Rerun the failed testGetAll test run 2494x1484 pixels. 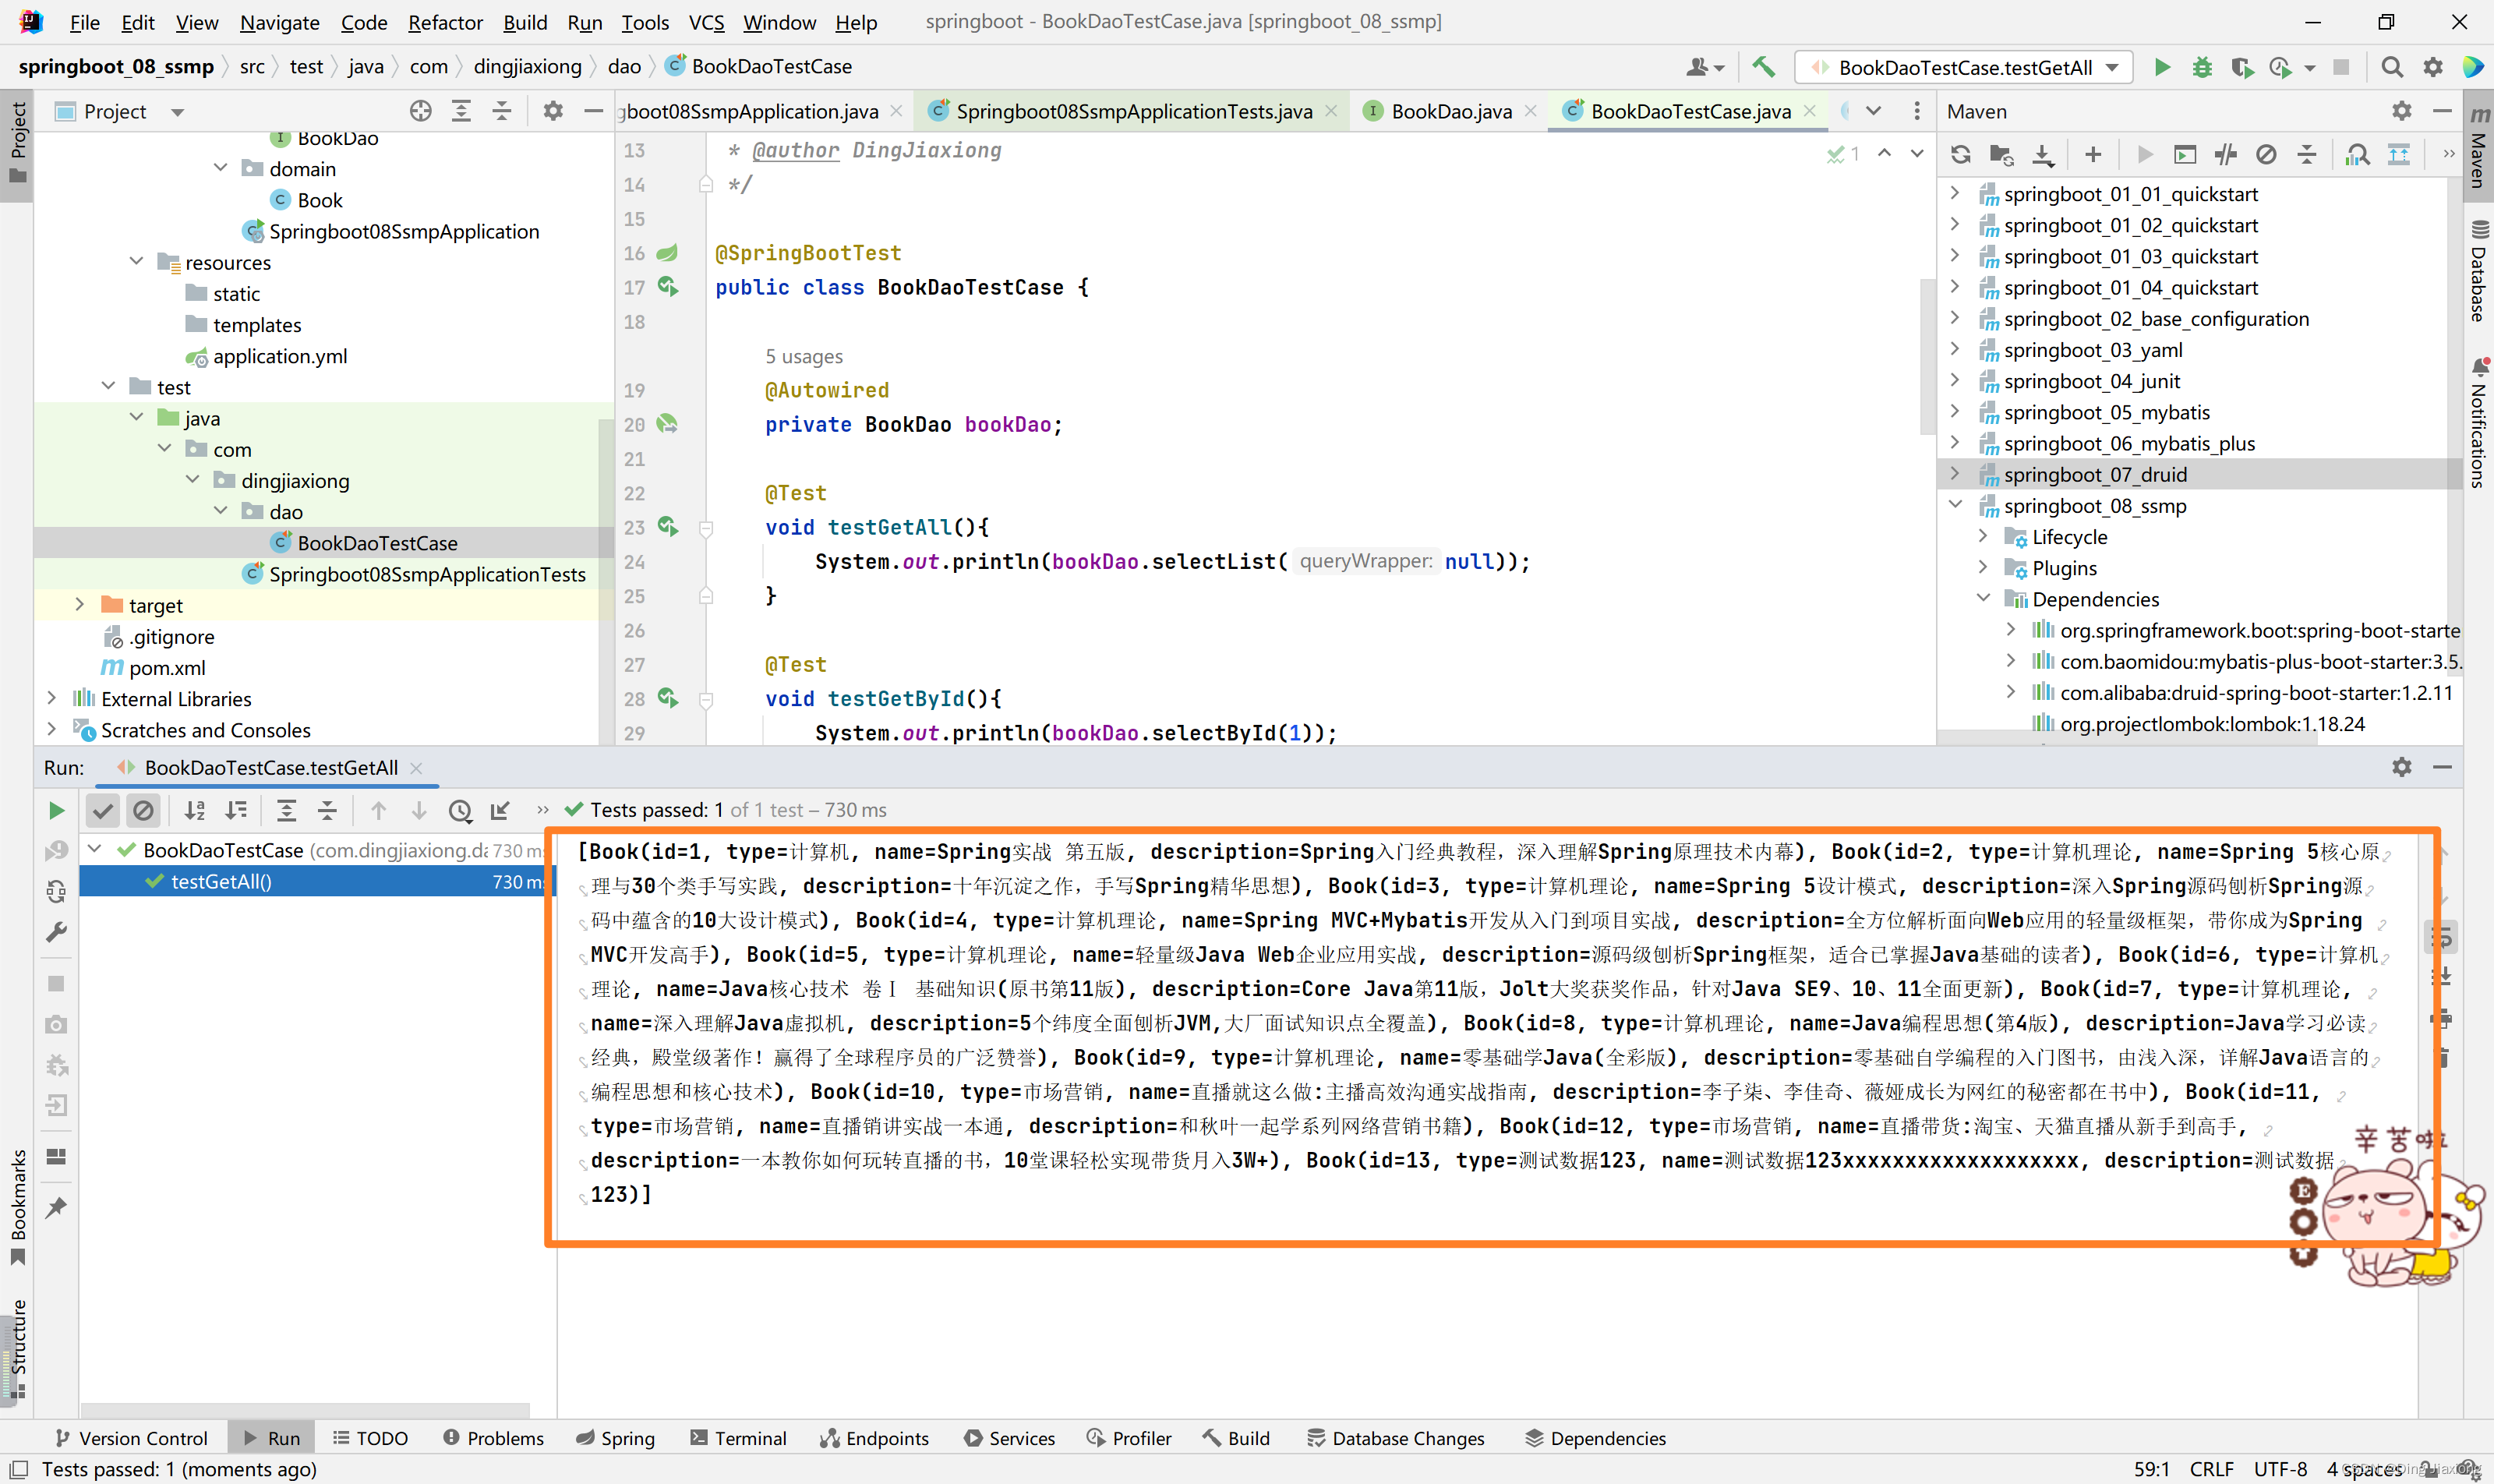pos(56,810)
